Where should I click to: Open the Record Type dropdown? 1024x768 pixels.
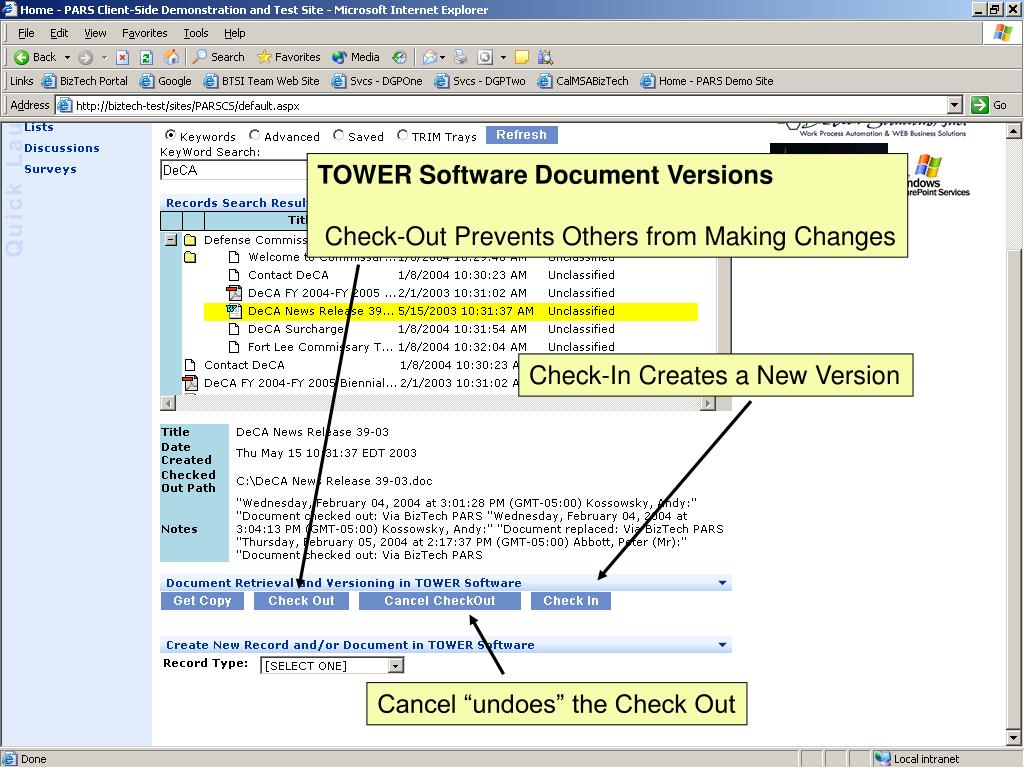(396, 665)
